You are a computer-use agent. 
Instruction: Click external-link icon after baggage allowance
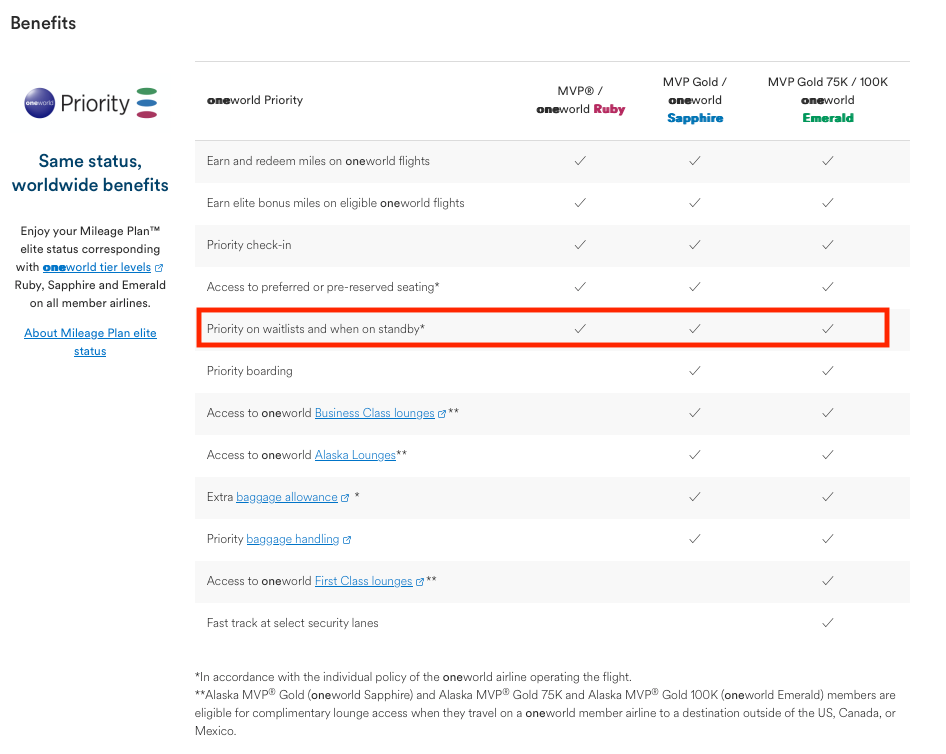pyautogui.click(x=346, y=497)
